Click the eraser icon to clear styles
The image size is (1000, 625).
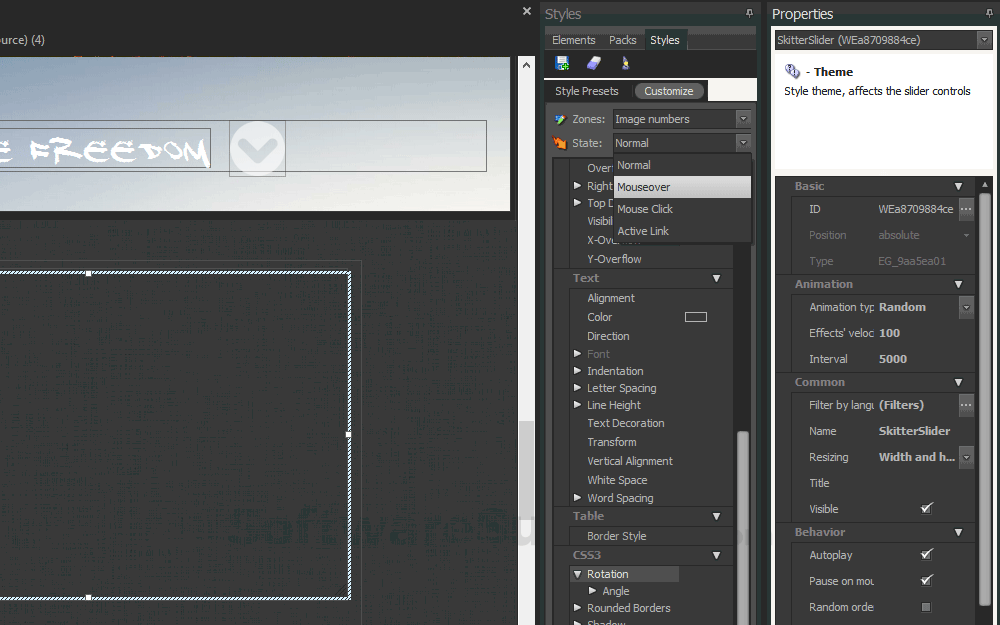tap(592, 62)
